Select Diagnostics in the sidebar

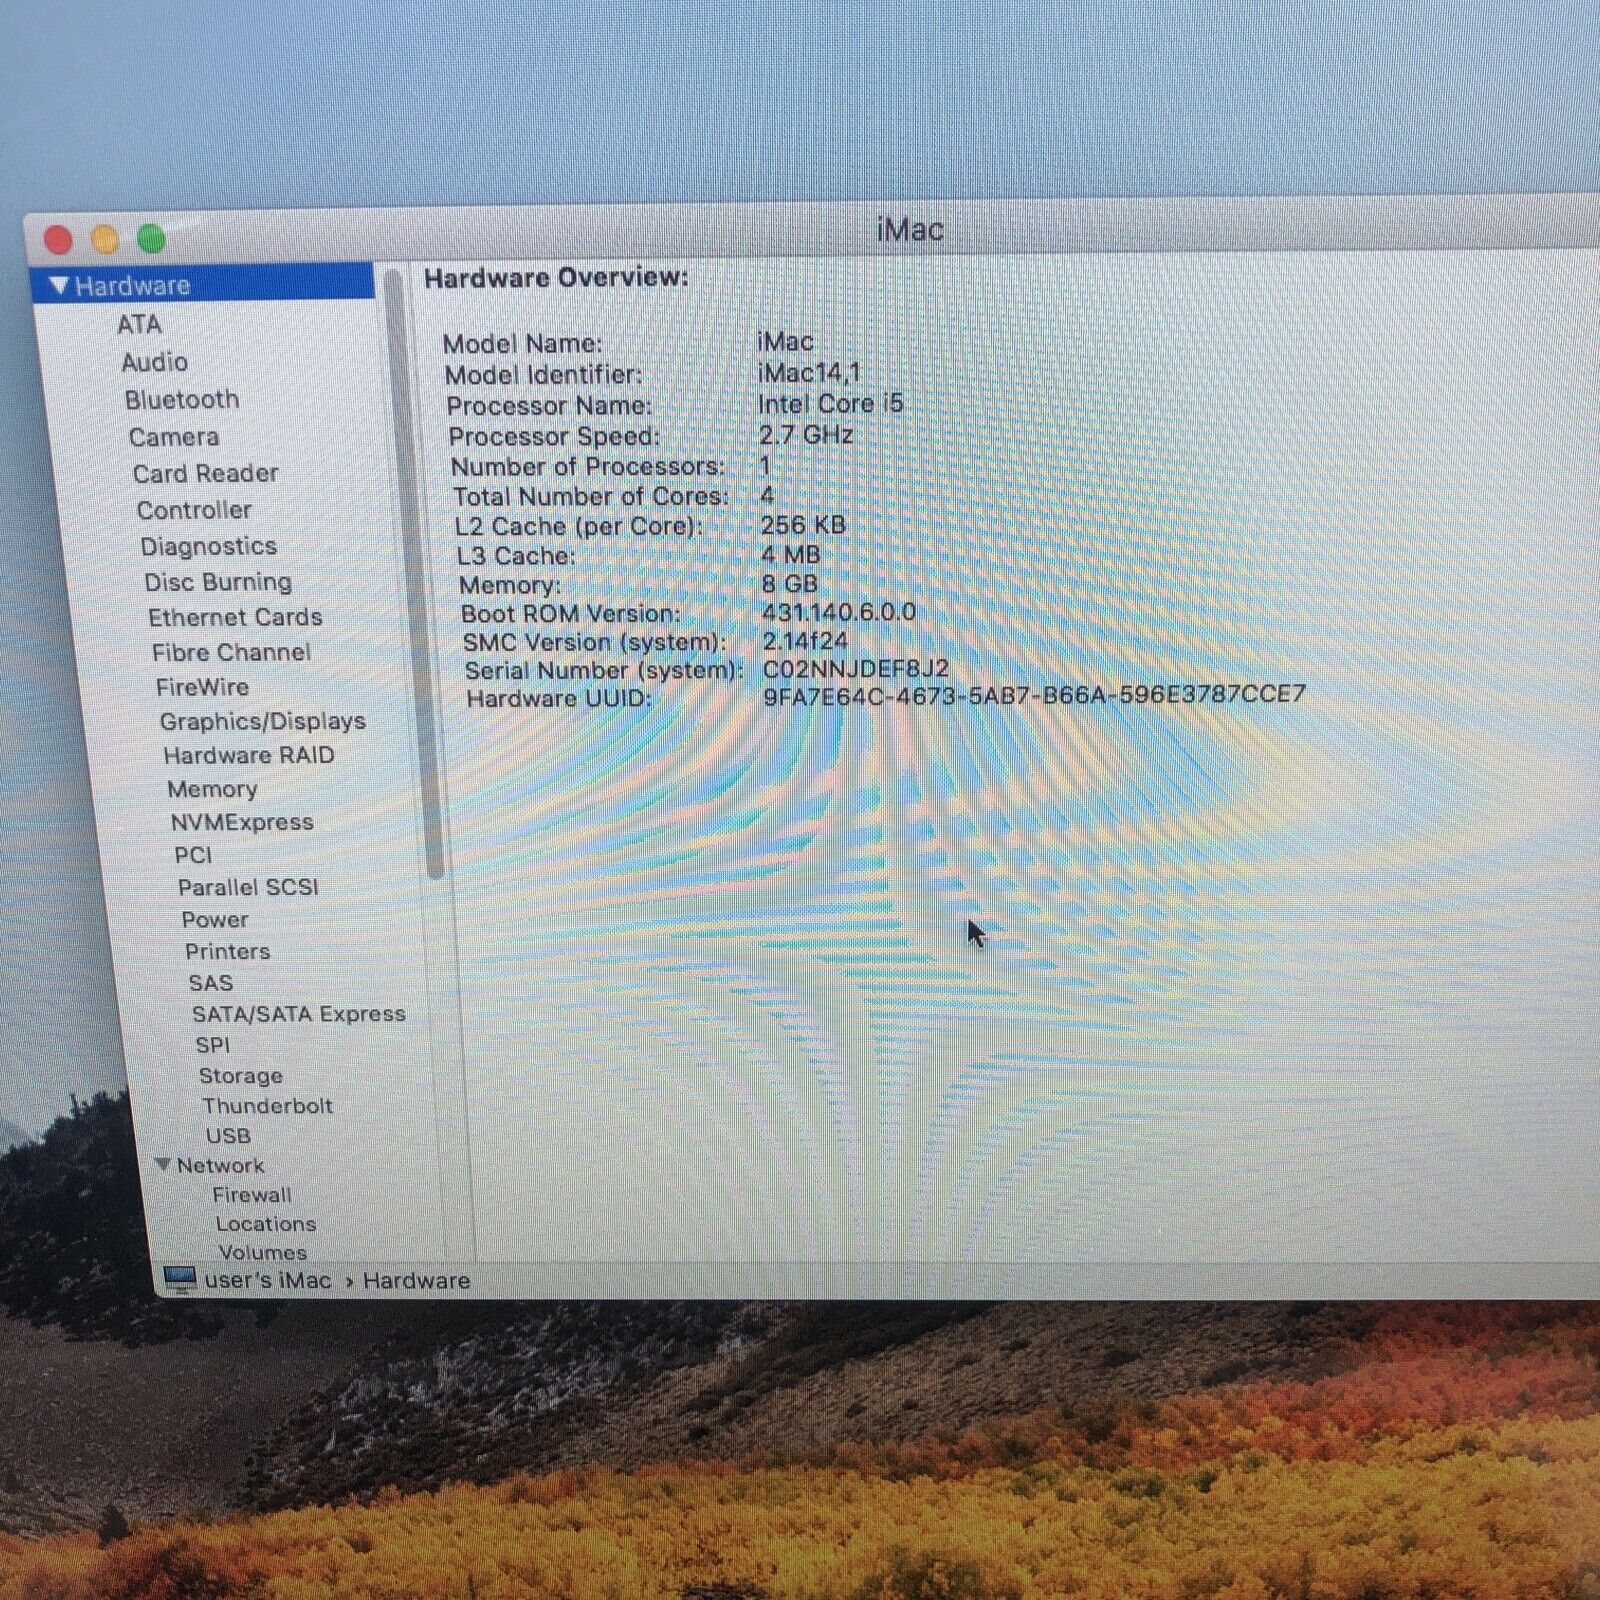[x=208, y=546]
